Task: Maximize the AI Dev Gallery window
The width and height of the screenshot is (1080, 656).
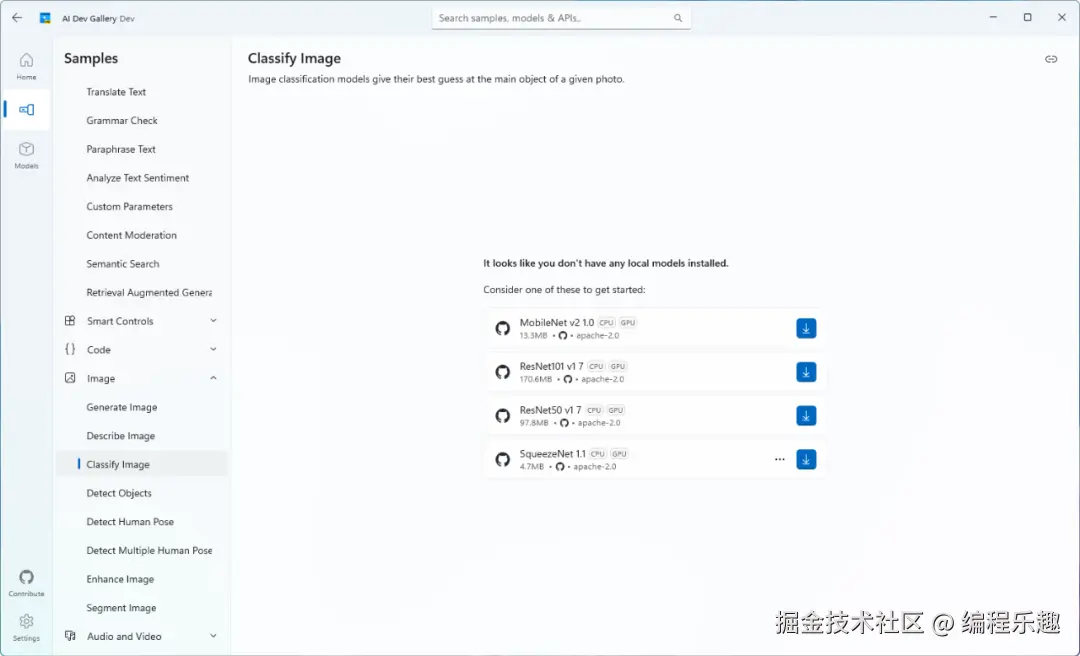Action: (x=1027, y=17)
